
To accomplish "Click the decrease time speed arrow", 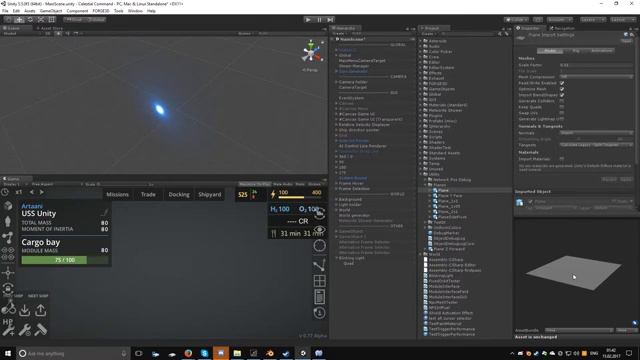I will tap(32, 192).
